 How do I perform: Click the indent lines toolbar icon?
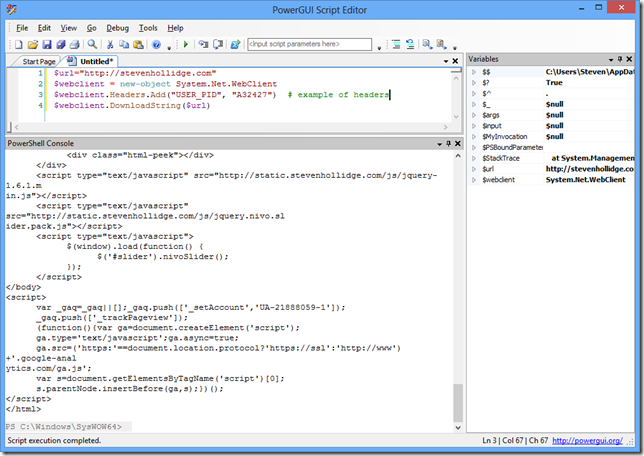pyautogui.click(x=396, y=44)
